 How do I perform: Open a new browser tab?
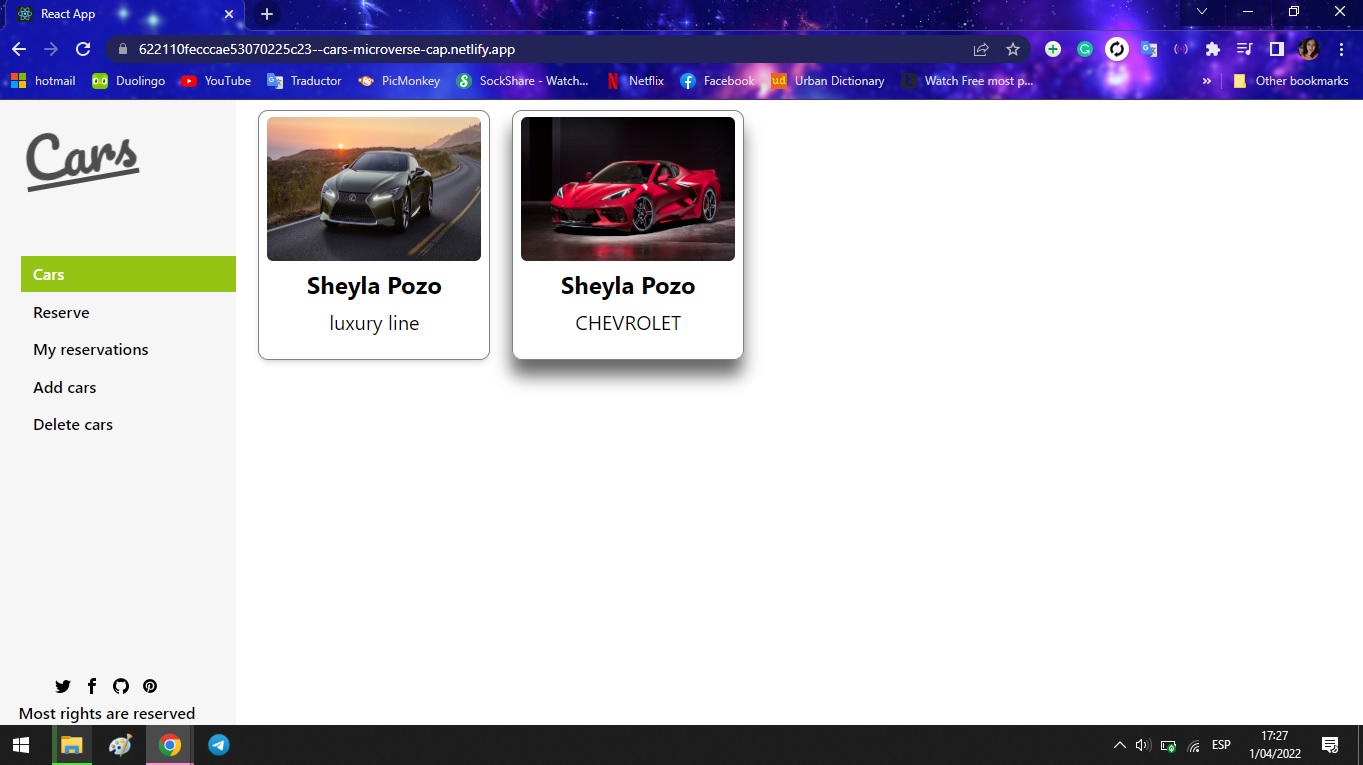pyautogui.click(x=266, y=14)
